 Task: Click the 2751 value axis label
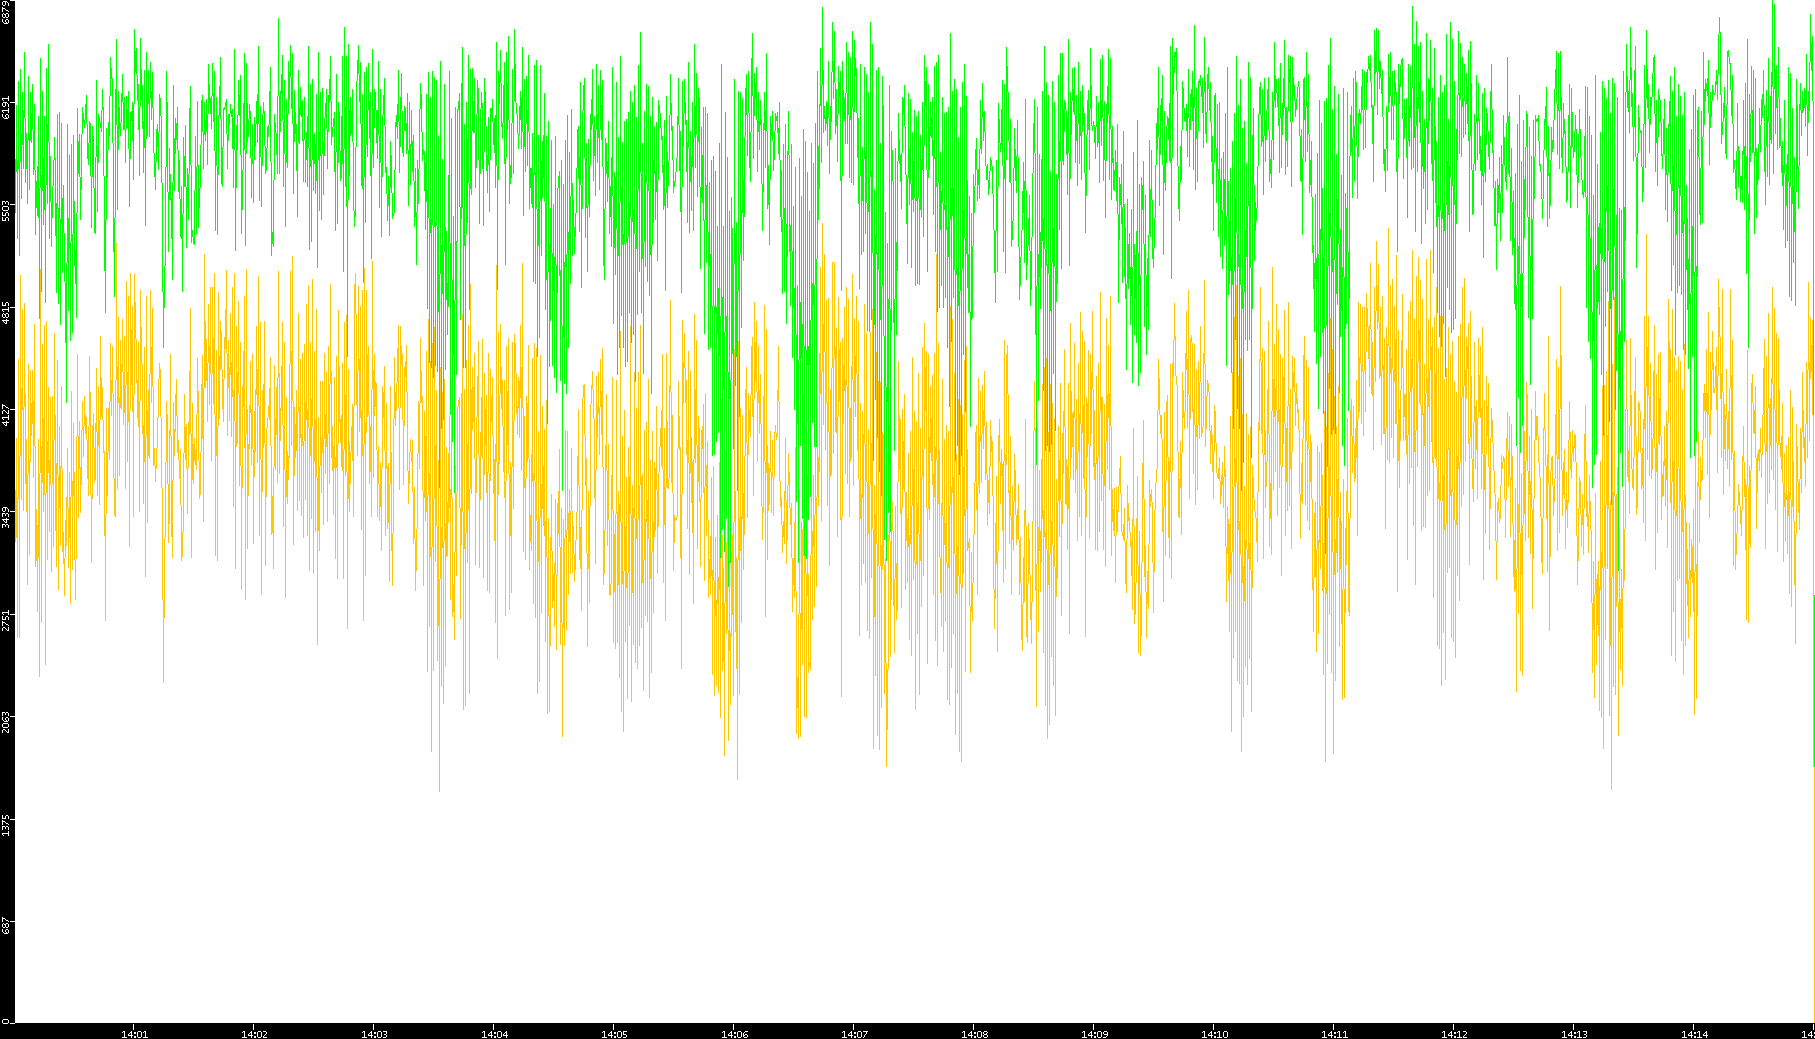point(7,620)
